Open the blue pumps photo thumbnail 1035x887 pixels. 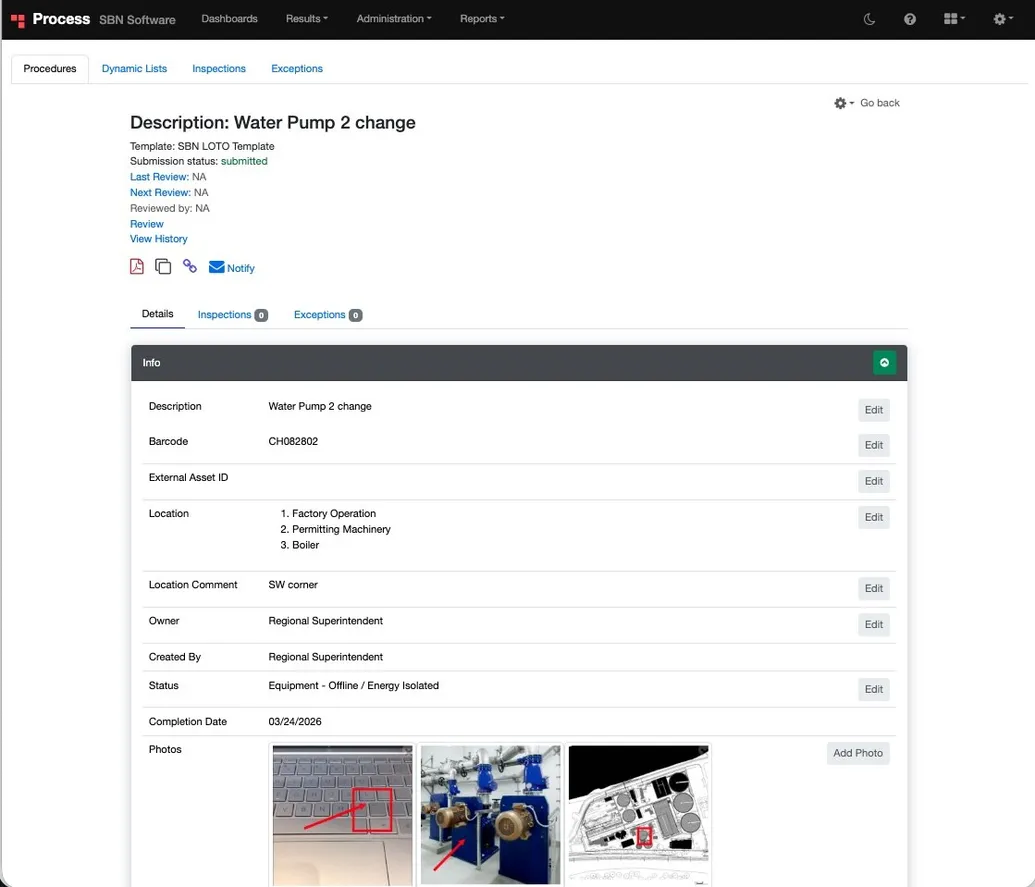[x=490, y=814]
